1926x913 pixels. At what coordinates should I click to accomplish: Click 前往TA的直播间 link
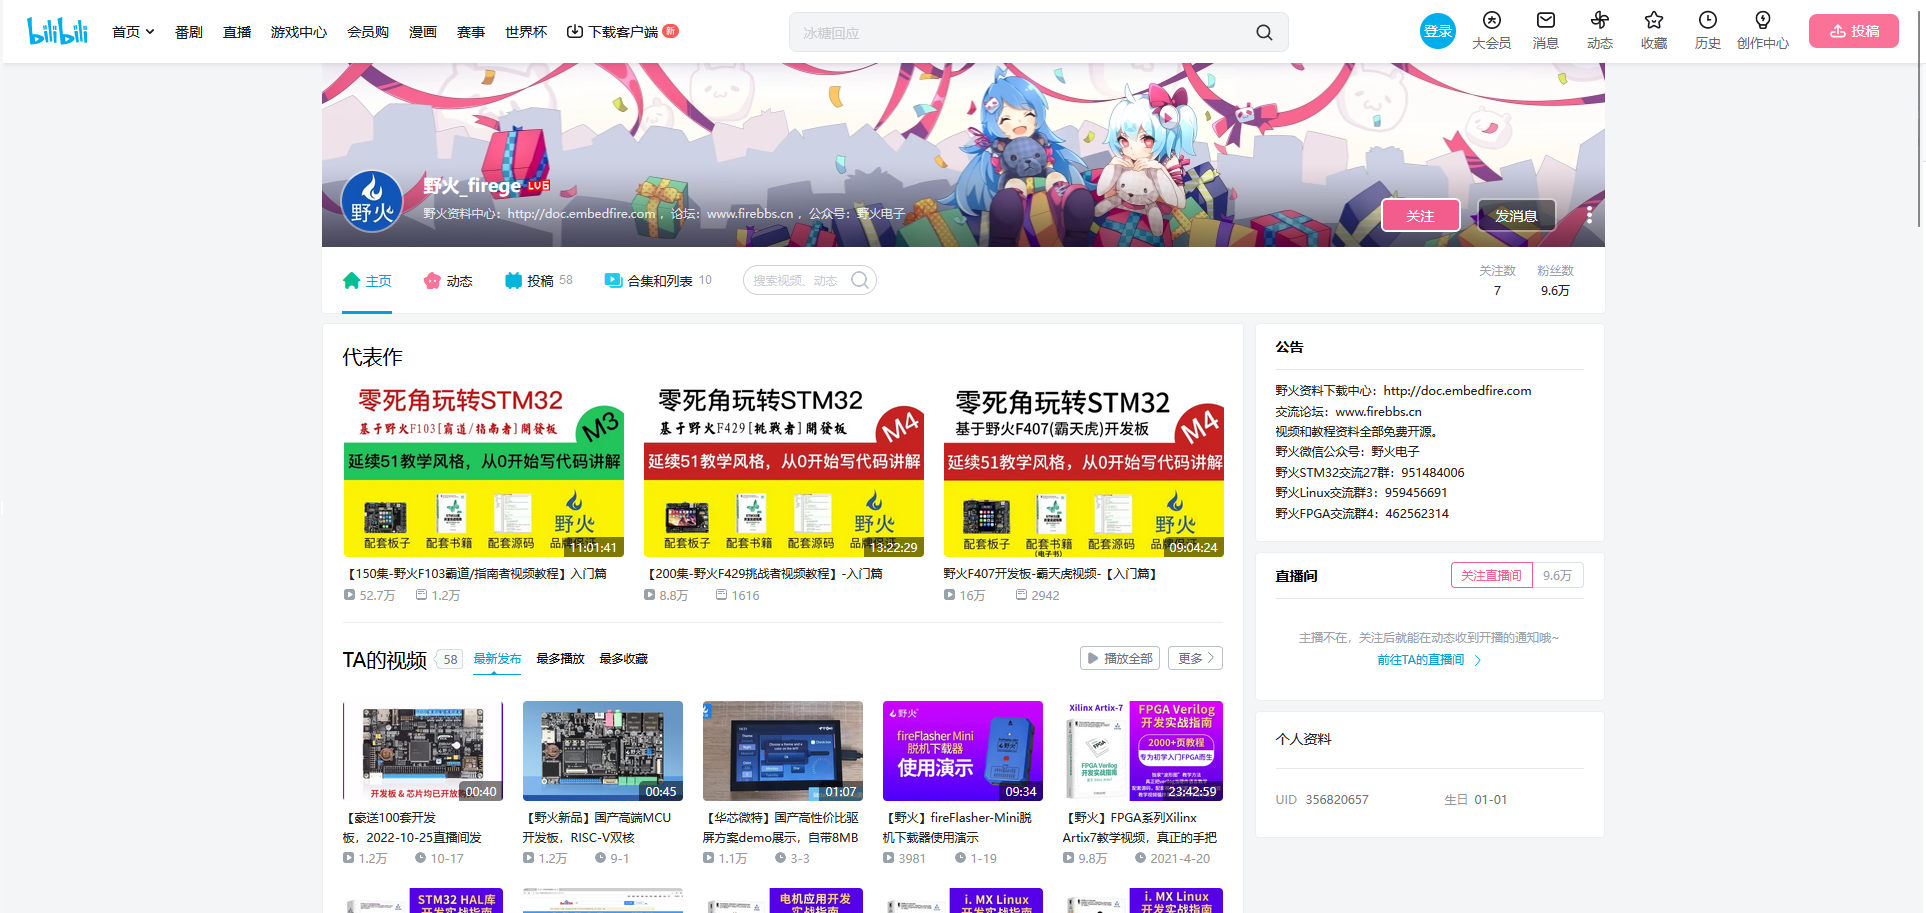coord(1429,660)
